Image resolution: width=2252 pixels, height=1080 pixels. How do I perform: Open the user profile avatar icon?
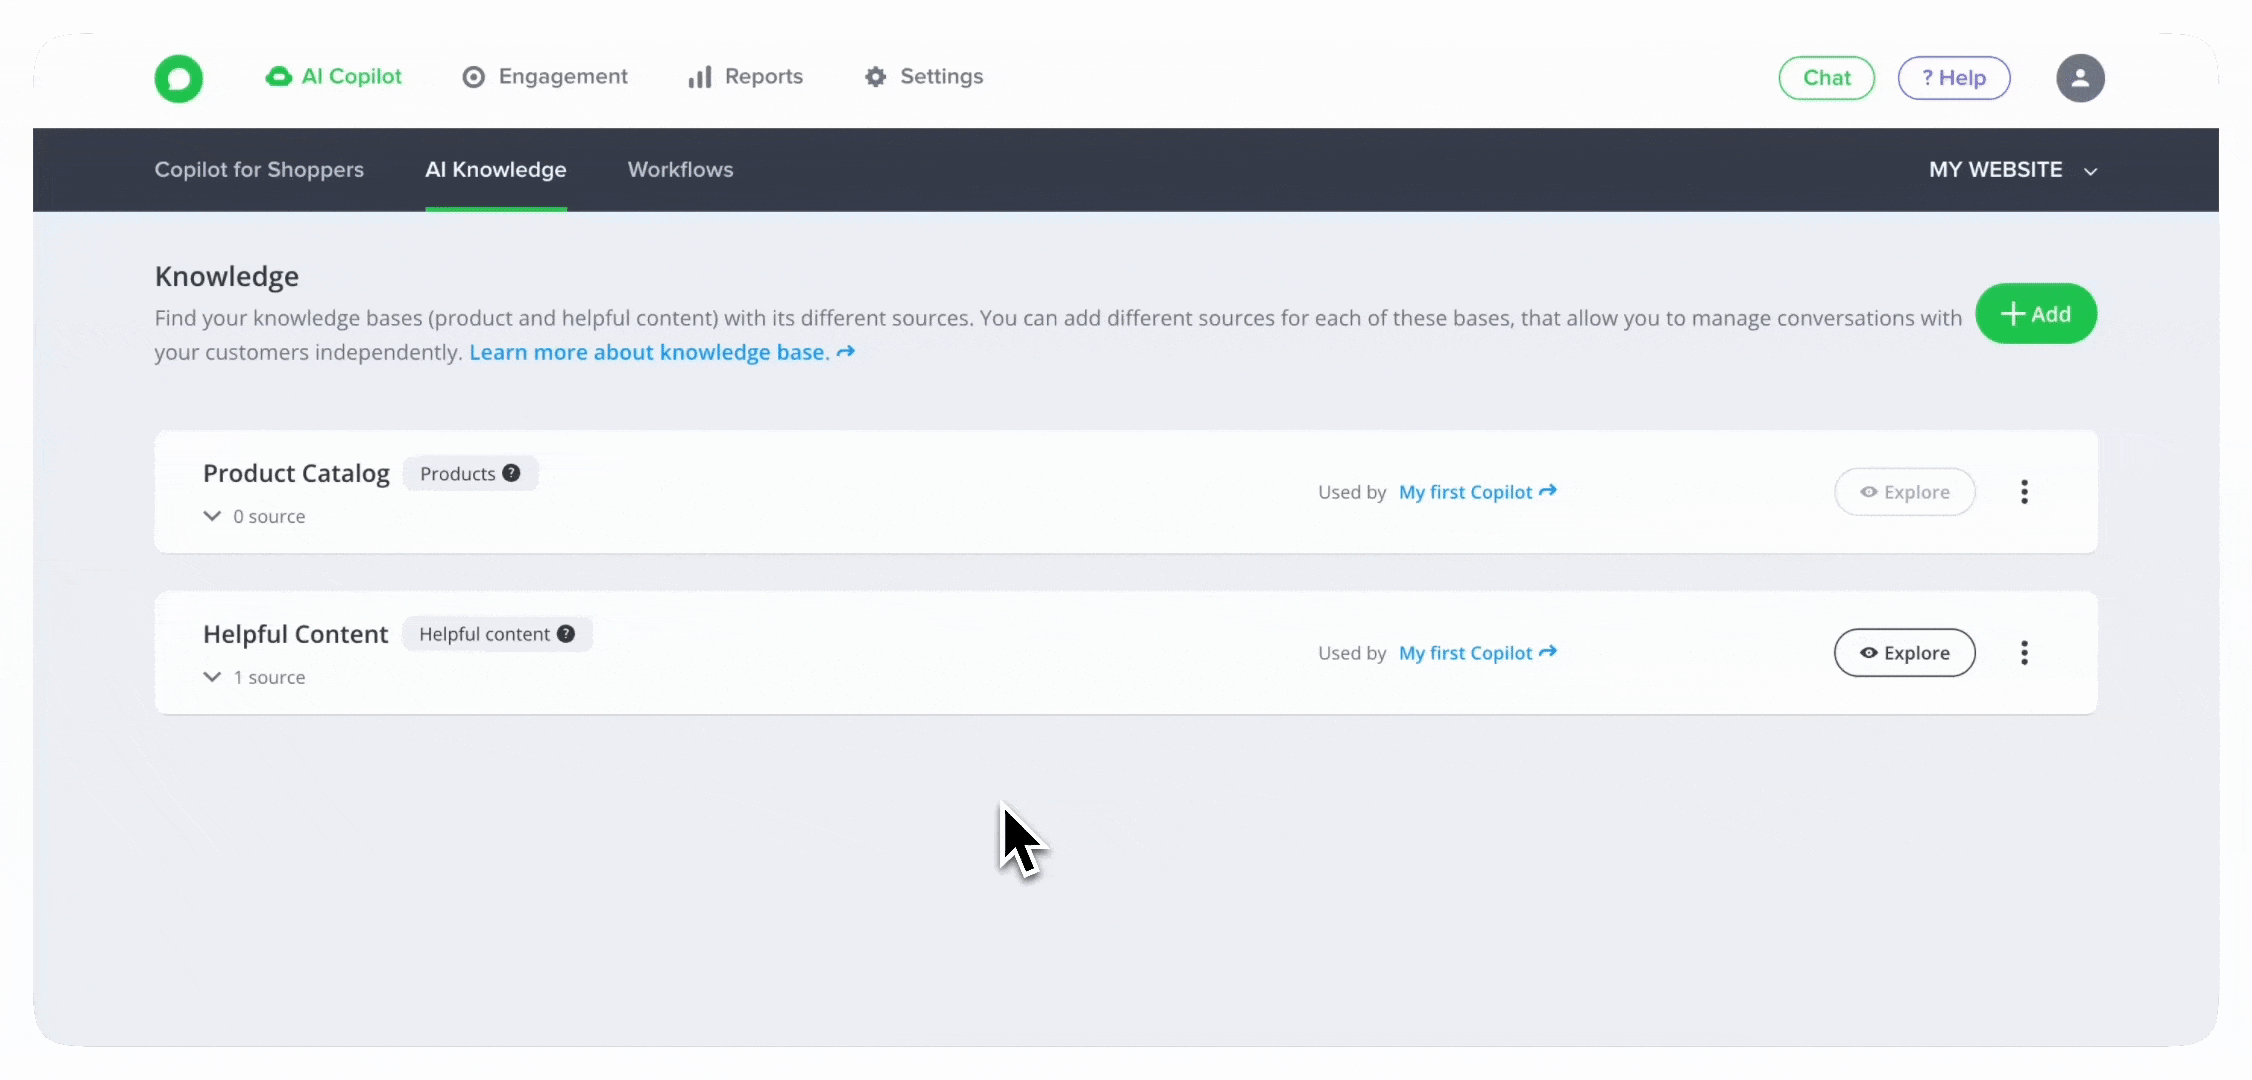coord(2080,78)
